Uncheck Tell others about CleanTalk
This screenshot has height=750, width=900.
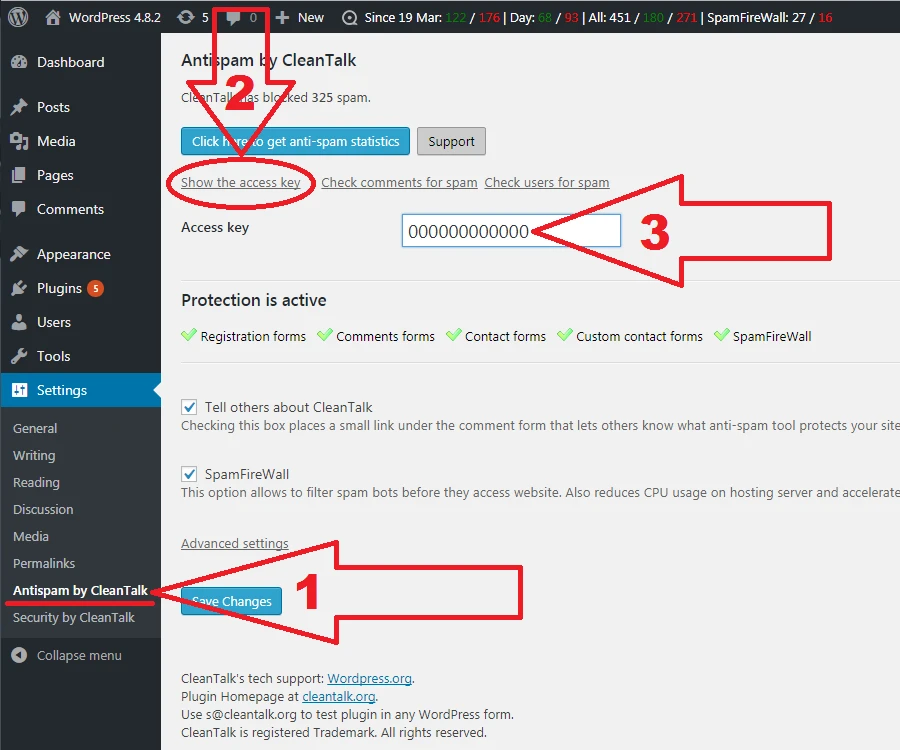[x=189, y=407]
